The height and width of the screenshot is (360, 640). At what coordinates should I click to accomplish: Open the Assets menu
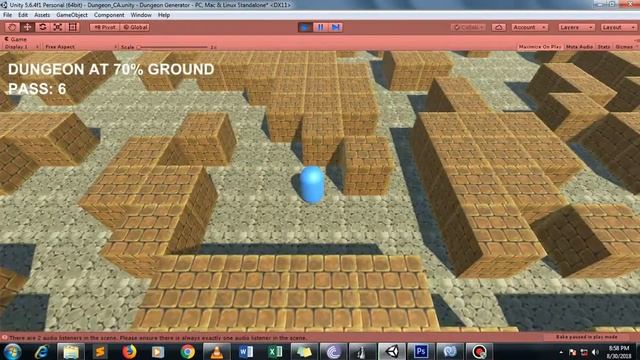coord(42,15)
